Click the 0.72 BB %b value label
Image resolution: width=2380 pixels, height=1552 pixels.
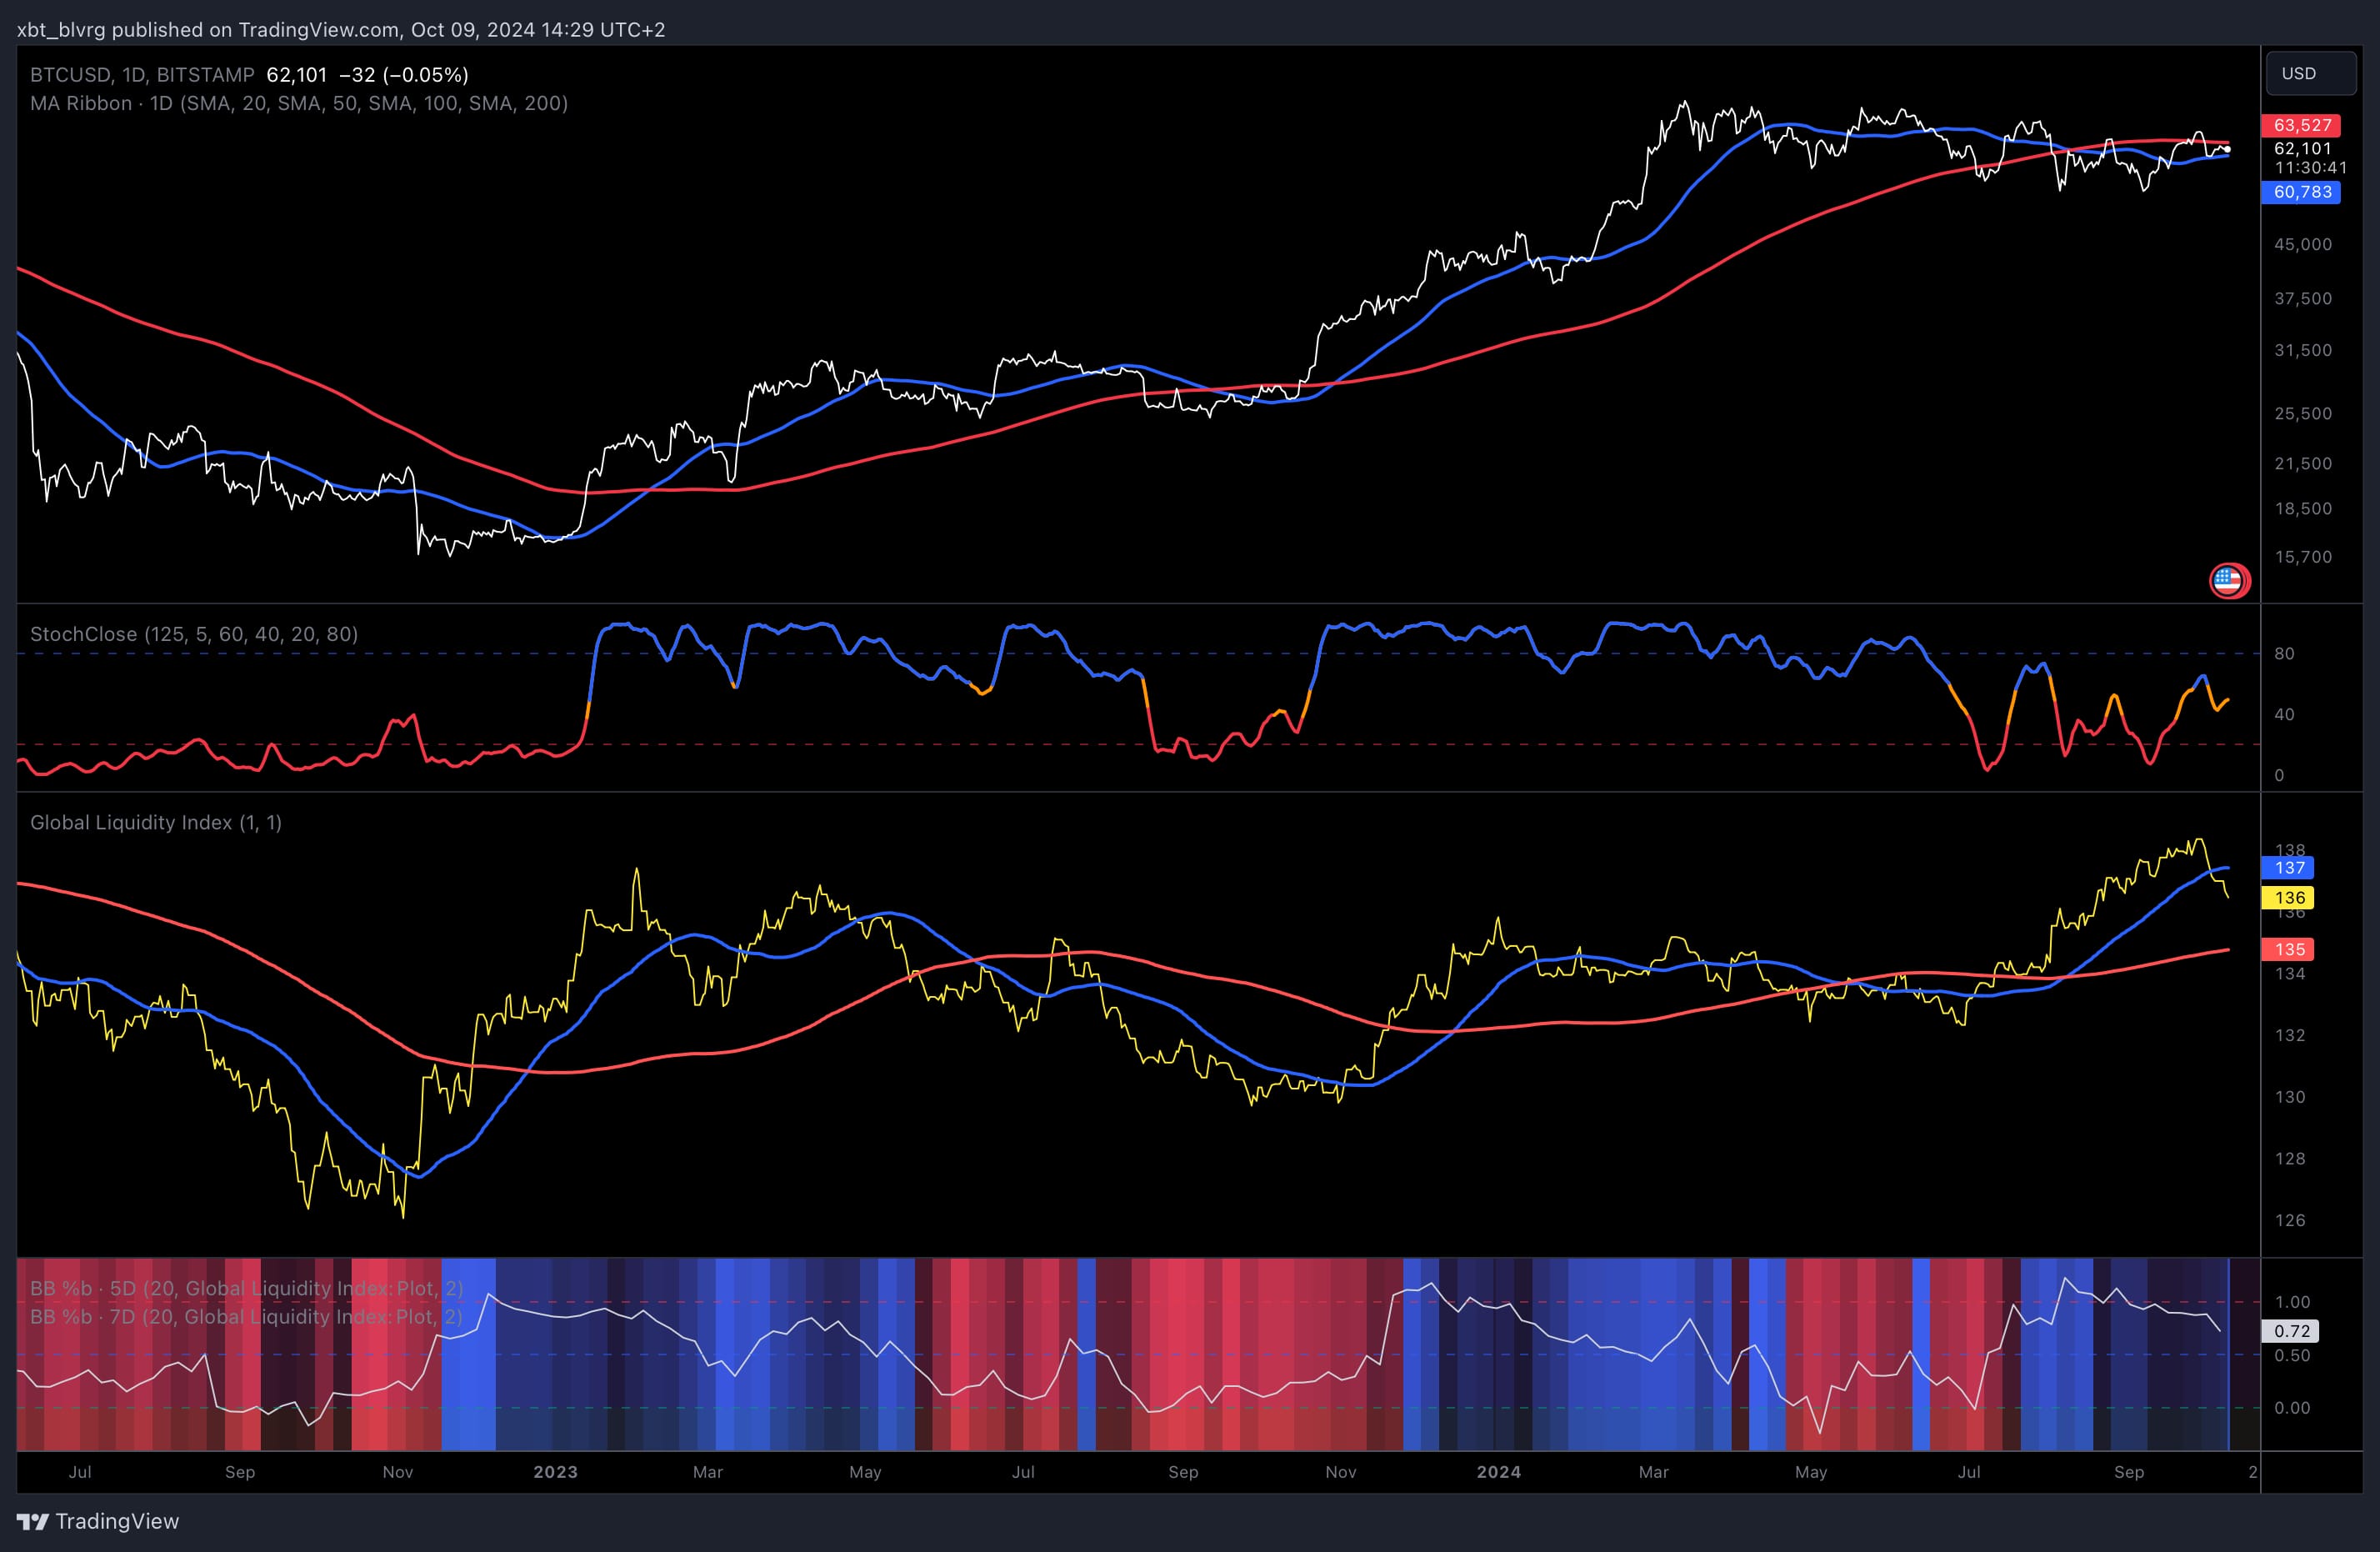click(2292, 1331)
